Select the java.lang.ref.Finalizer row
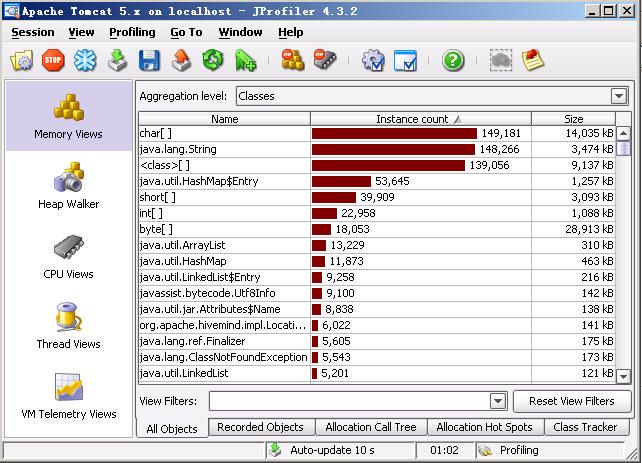642x463 pixels. click(x=377, y=341)
